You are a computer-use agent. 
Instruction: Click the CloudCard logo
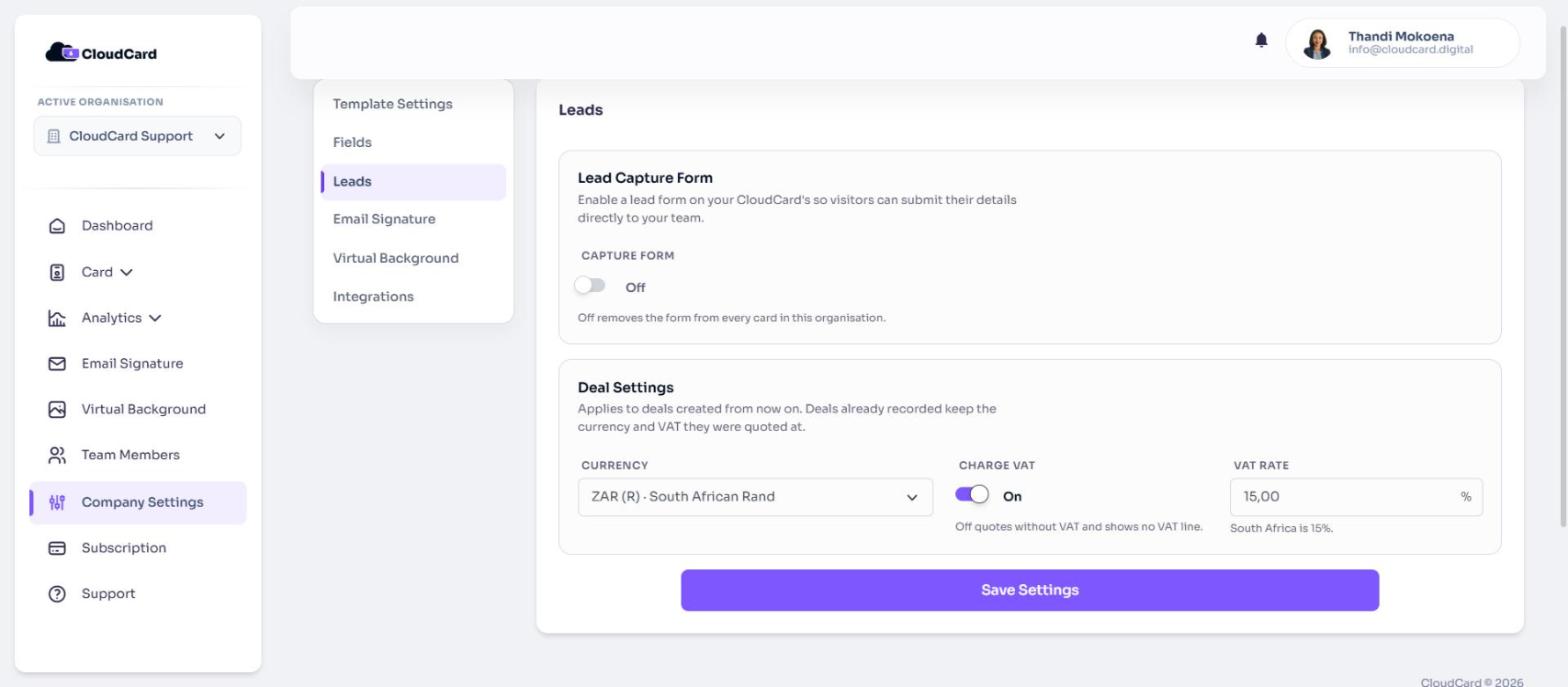101,53
